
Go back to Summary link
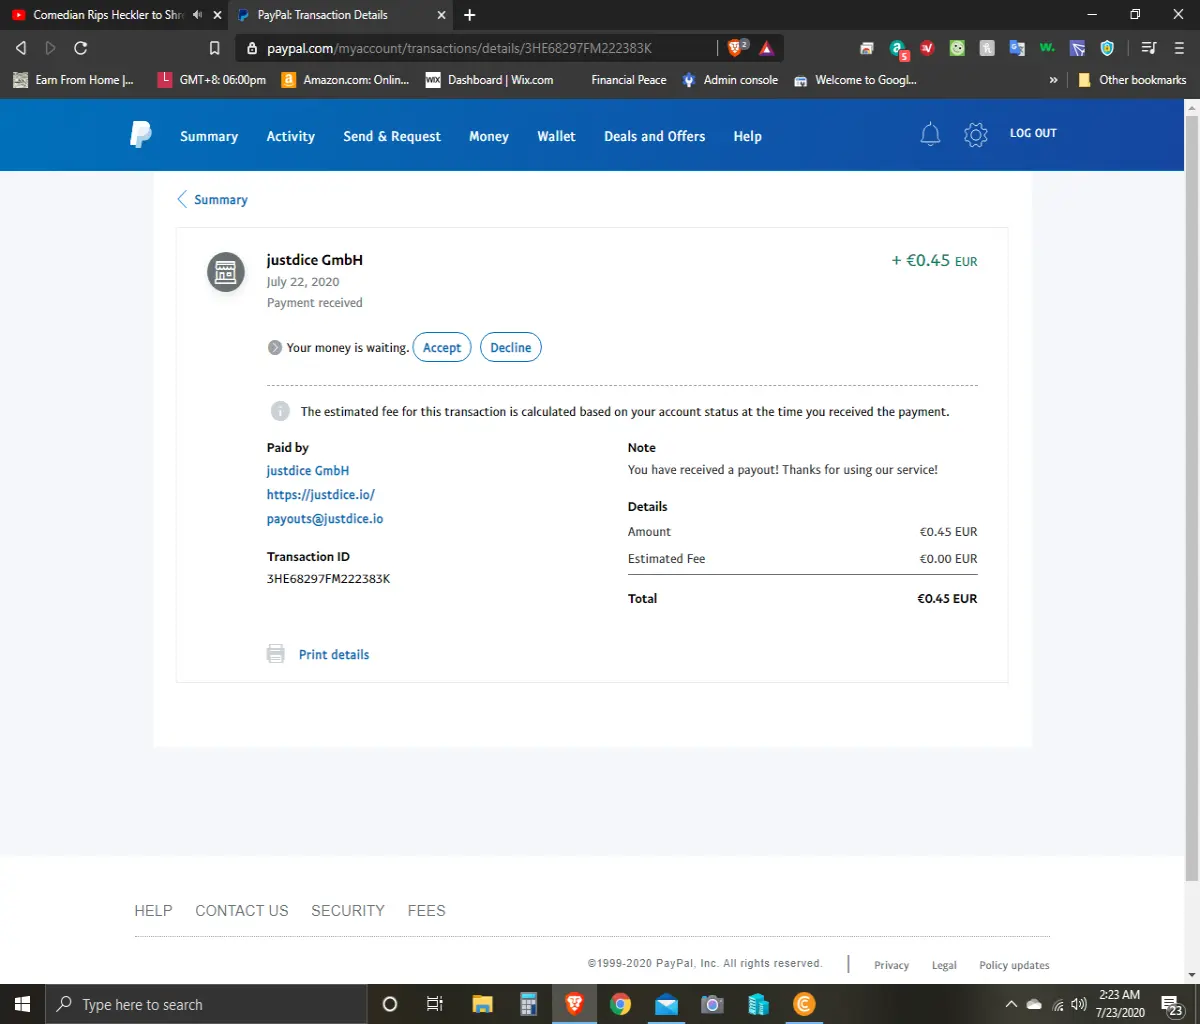[212, 200]
